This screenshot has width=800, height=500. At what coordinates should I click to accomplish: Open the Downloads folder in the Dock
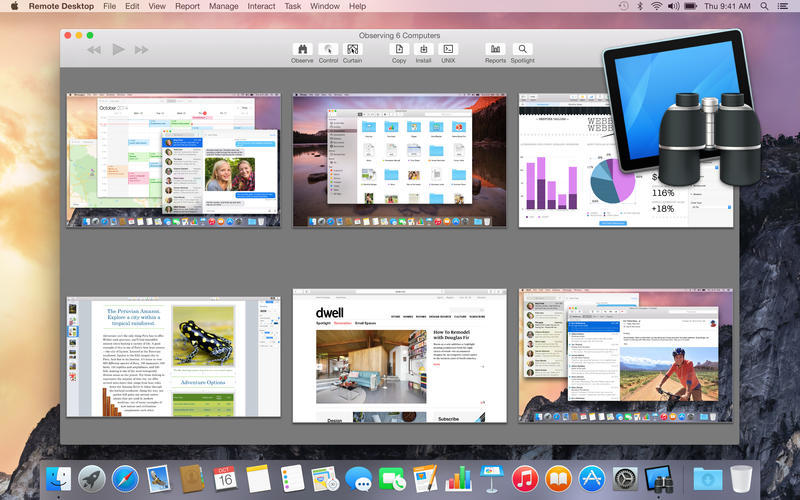click(708, 479)
